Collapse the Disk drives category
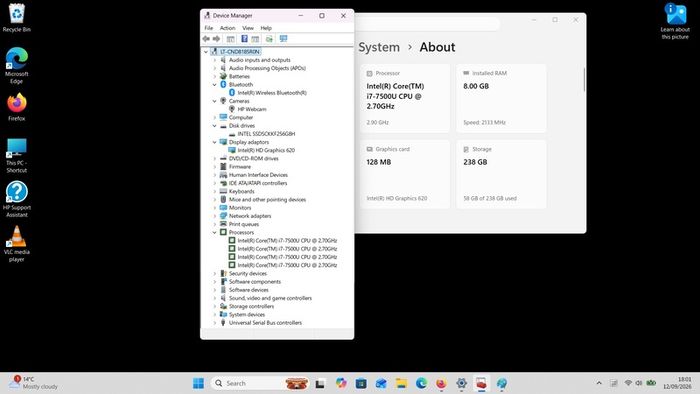 pyautogui.click(x=215, y=126)
